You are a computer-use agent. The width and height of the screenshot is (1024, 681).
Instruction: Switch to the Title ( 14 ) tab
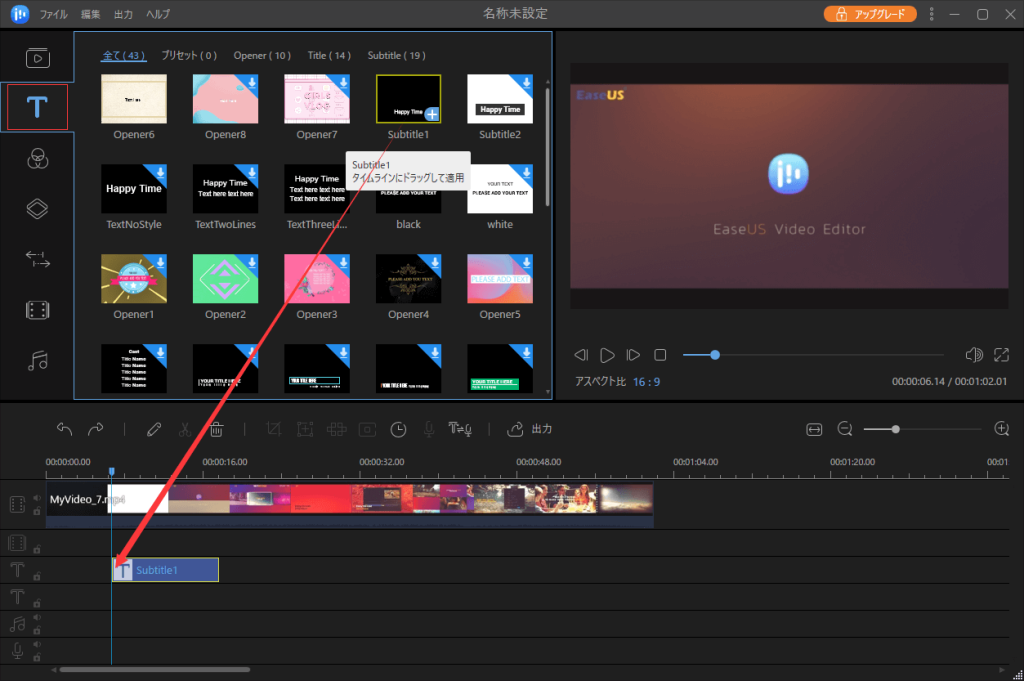[x=329, y=55]
